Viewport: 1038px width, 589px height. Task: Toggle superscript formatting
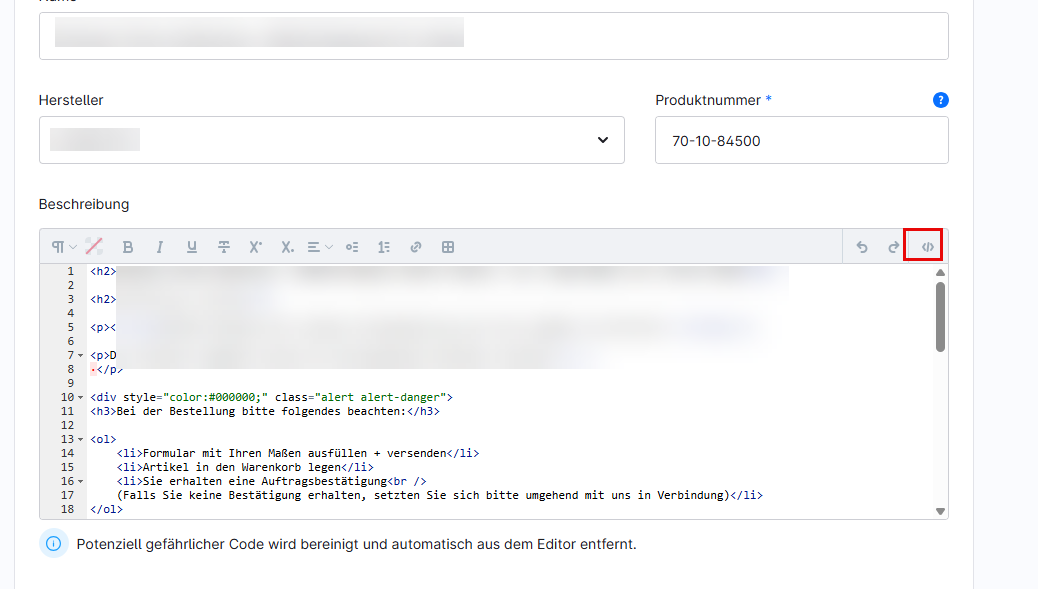coord(255,247)
